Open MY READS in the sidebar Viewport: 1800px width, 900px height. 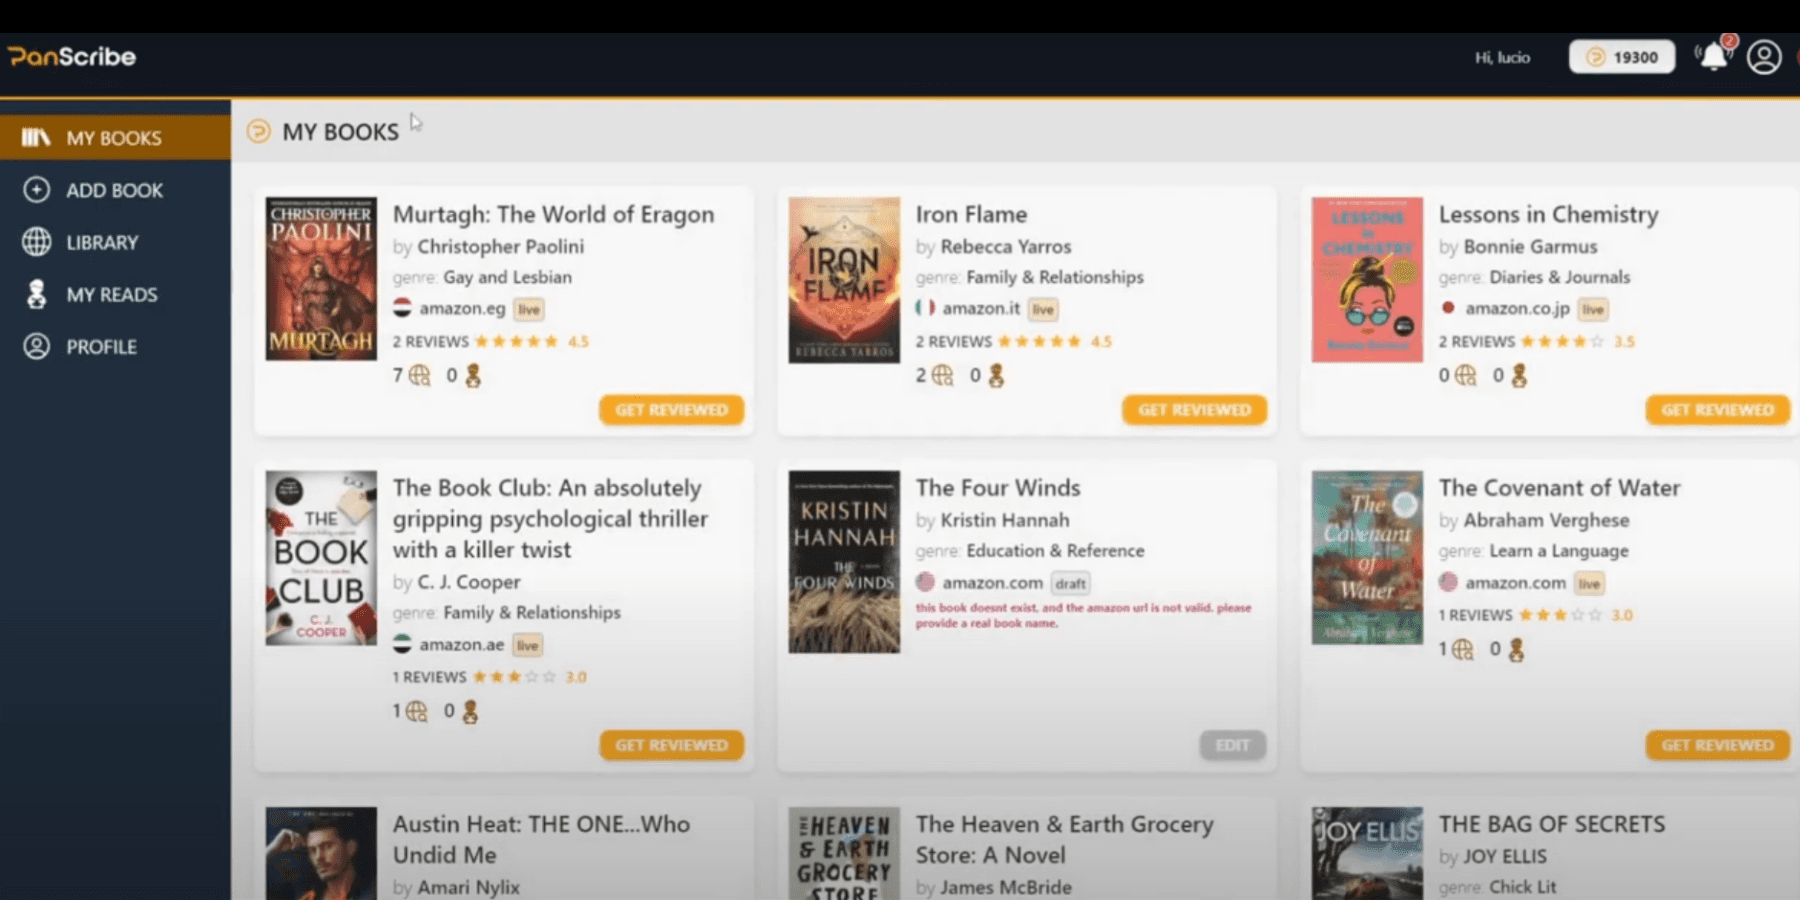115,294
